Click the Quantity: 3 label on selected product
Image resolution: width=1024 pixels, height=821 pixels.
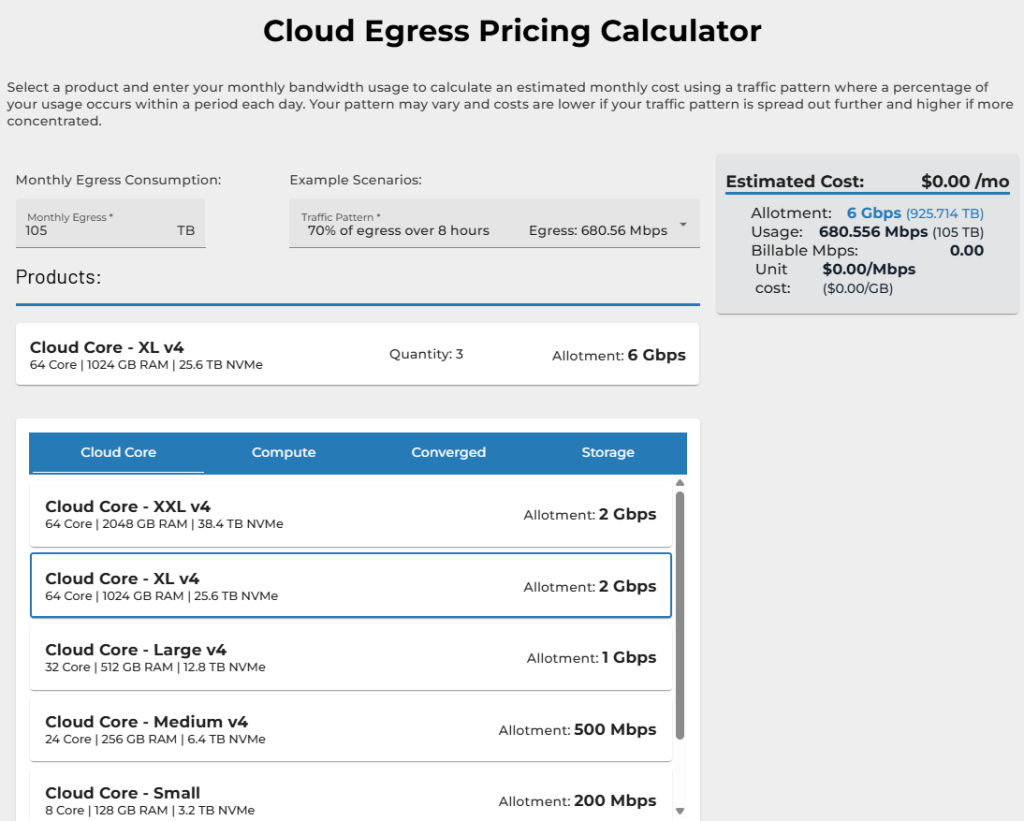(426, 354)
